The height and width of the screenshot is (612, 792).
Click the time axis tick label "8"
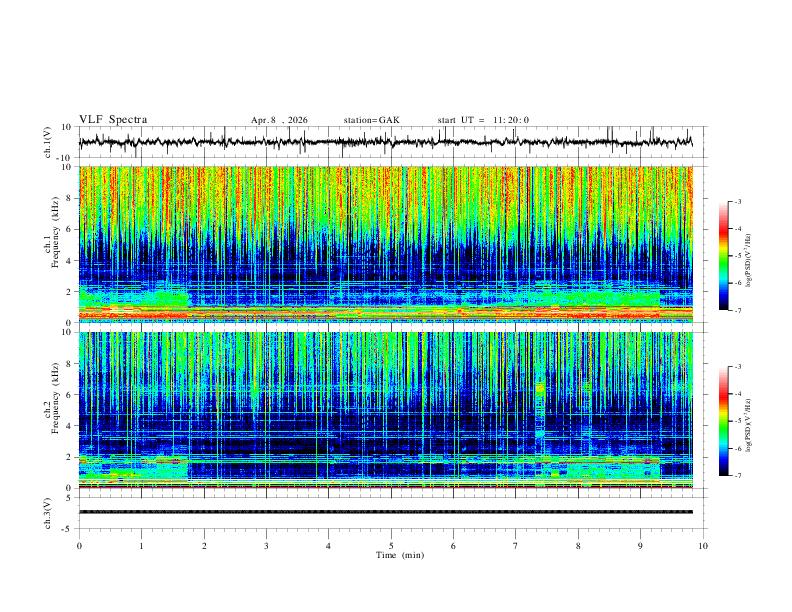(578, 546)
